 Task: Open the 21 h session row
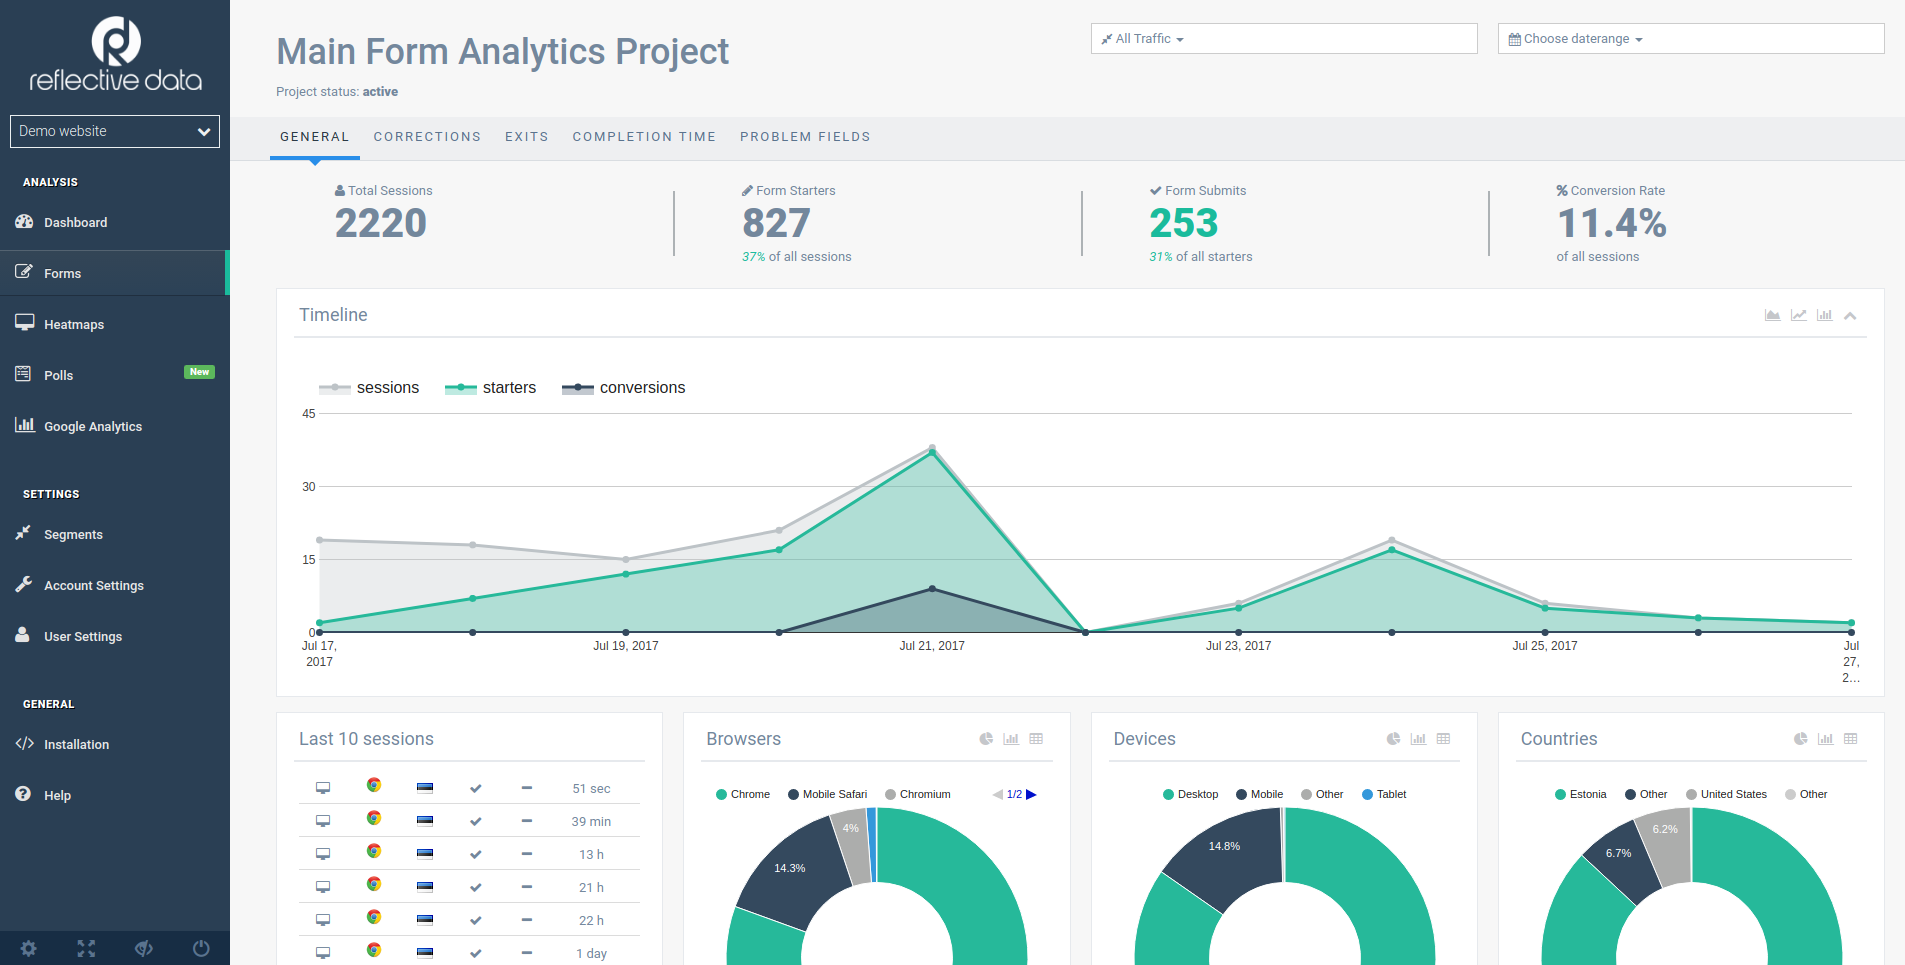(469, 887)
